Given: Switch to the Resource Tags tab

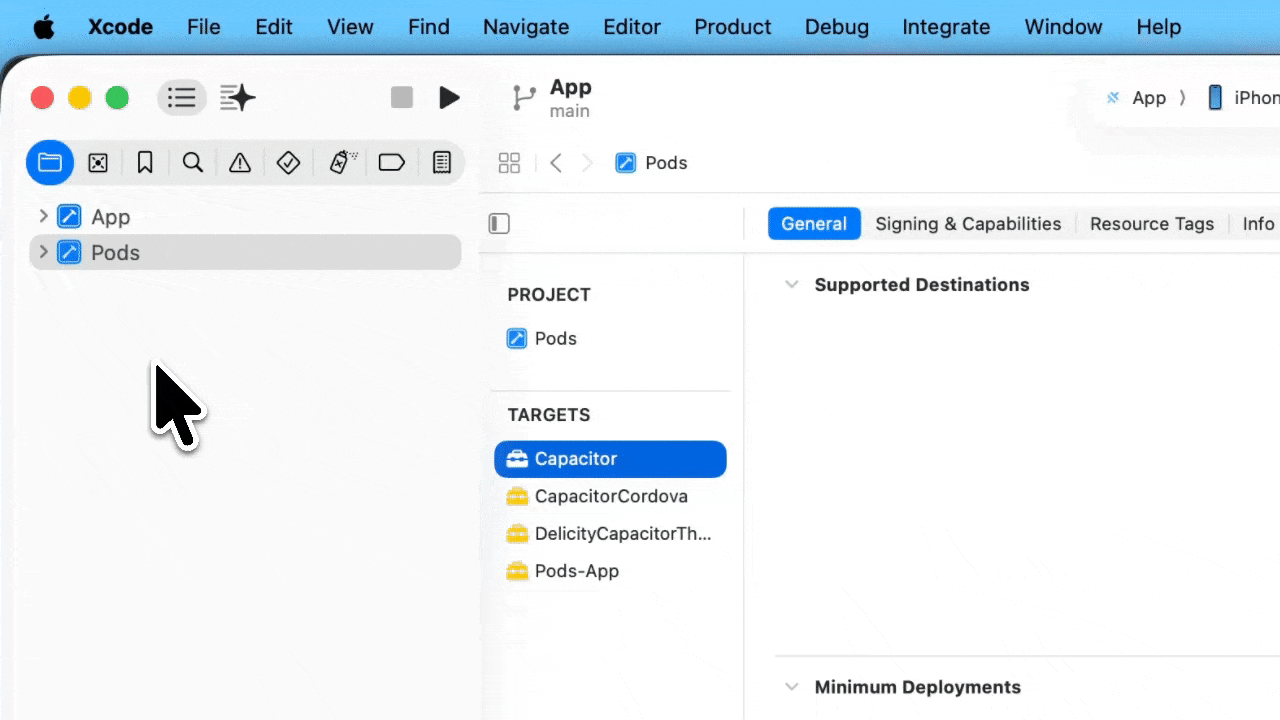Looking at the screenshot, I should (1152, 224).
